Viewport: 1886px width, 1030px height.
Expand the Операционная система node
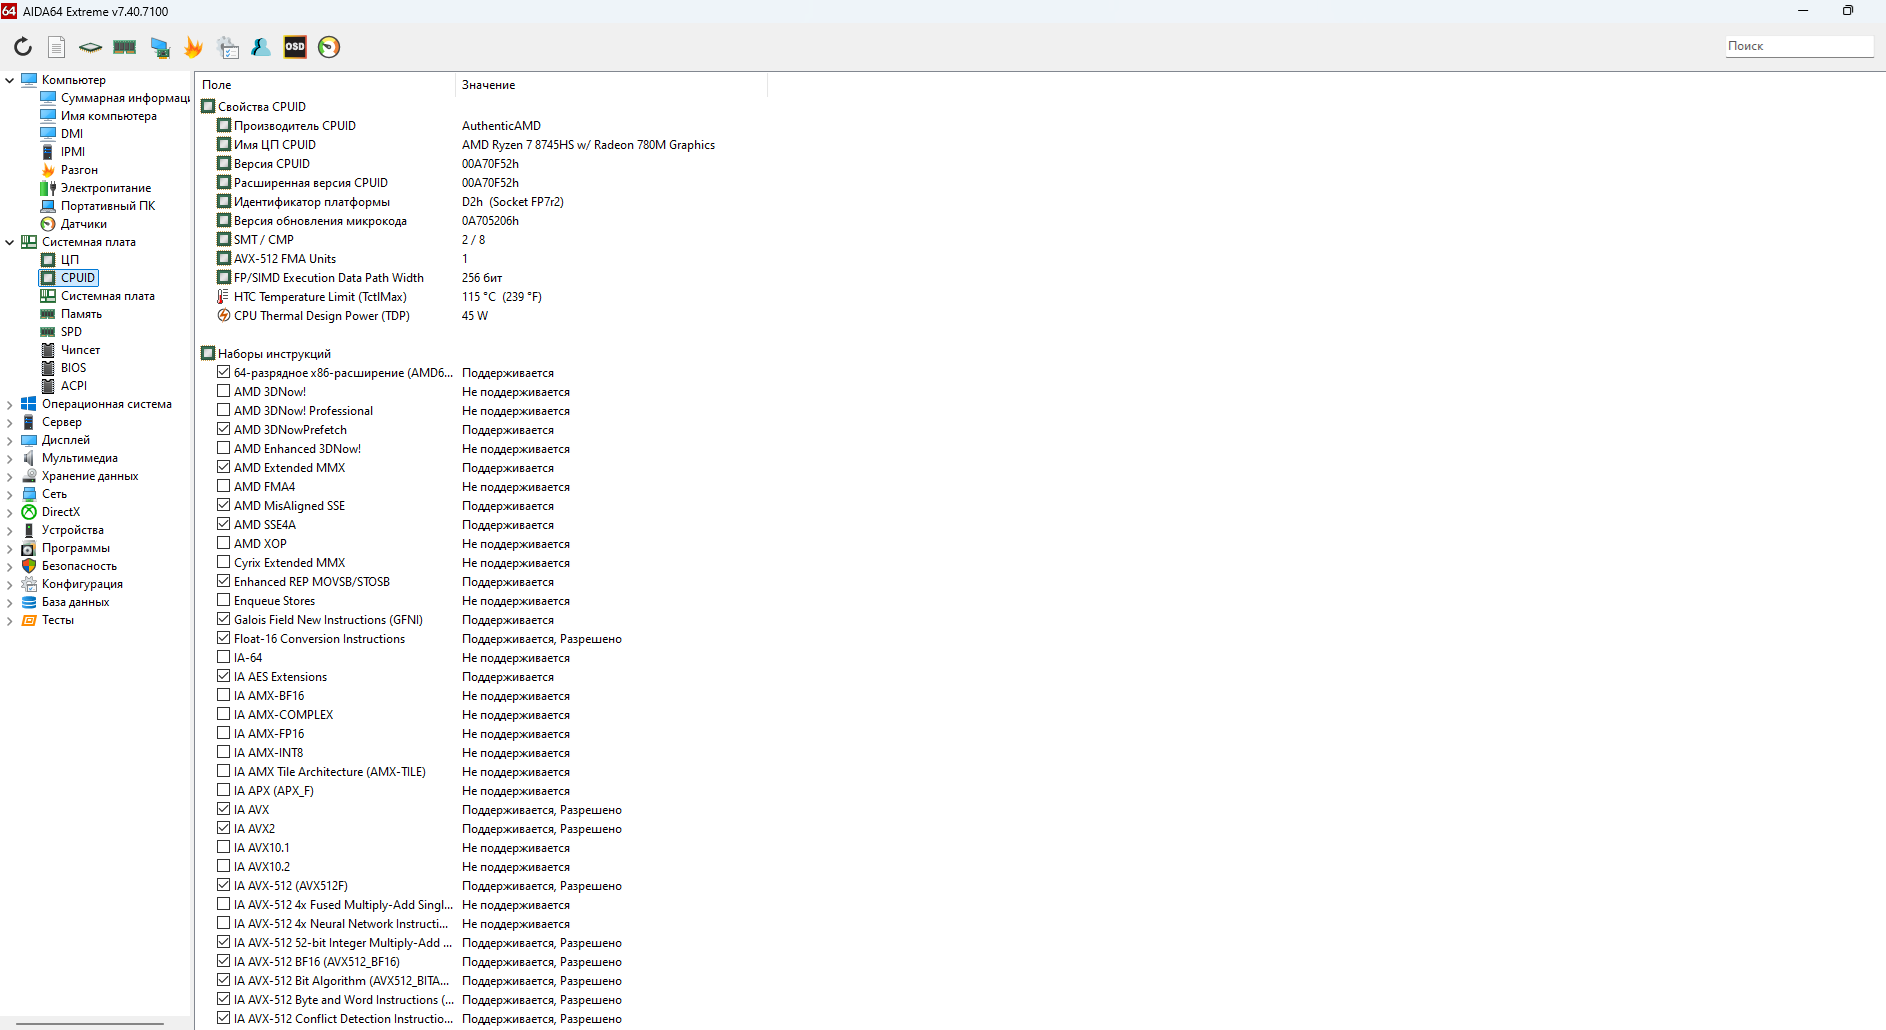pos(10,404)
